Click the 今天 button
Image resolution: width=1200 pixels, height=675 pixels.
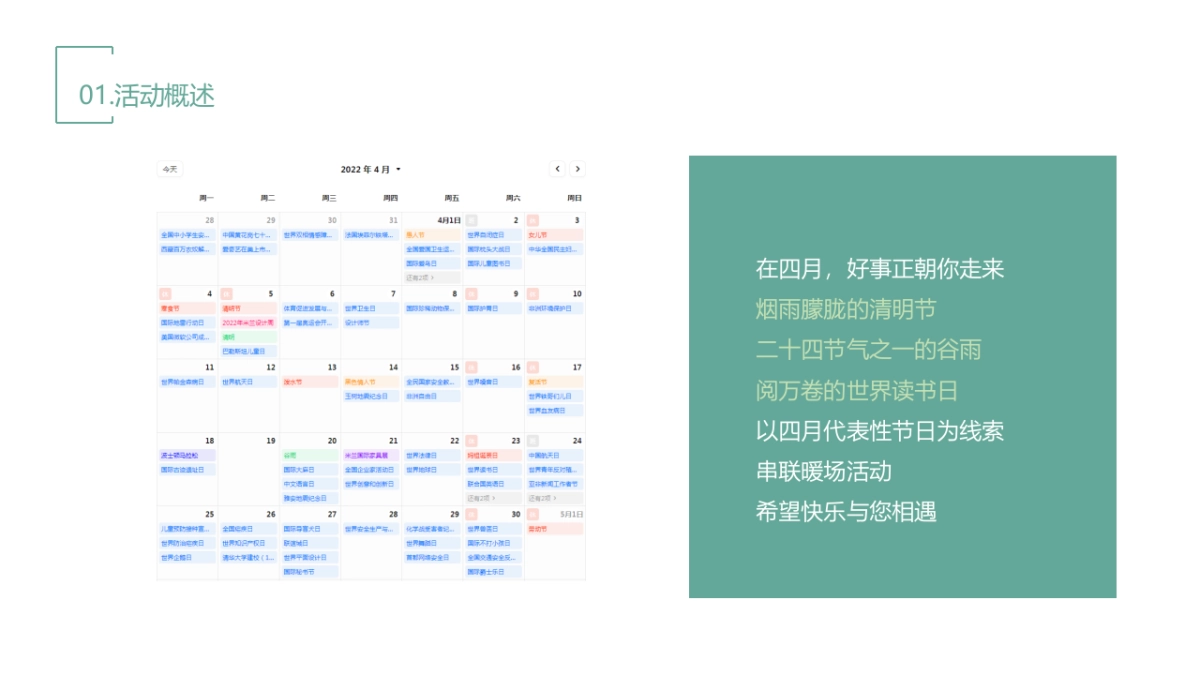pos(168,169)
